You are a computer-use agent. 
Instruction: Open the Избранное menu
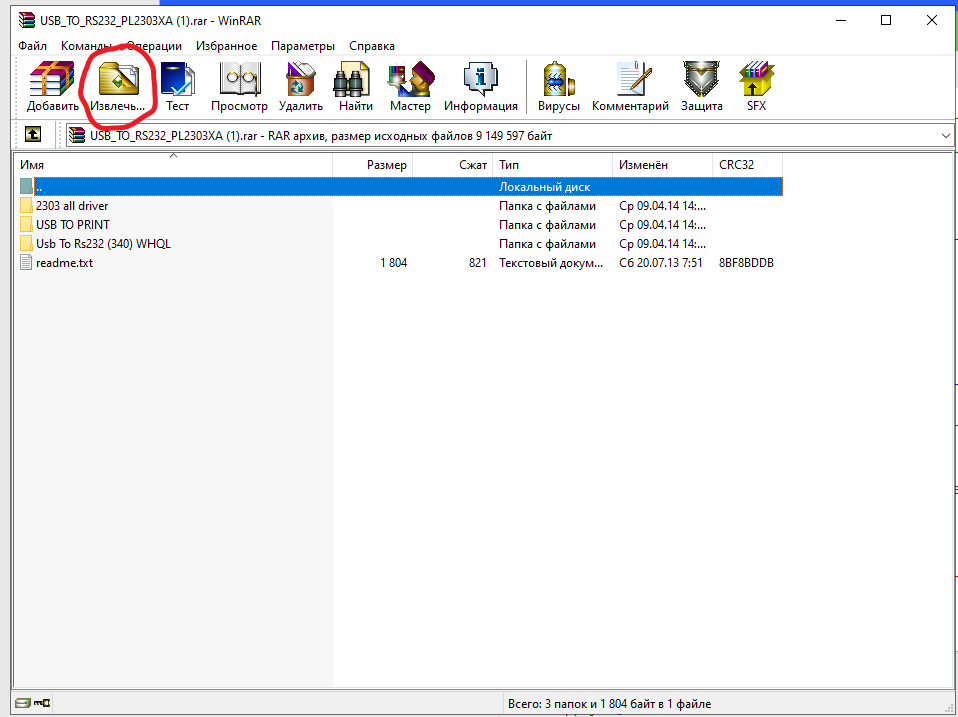point(227,46)
